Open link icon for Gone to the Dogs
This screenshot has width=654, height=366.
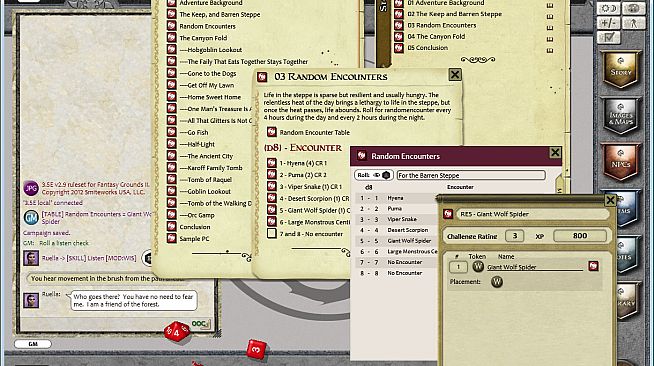pyautogui.click(x=171, y=73)
